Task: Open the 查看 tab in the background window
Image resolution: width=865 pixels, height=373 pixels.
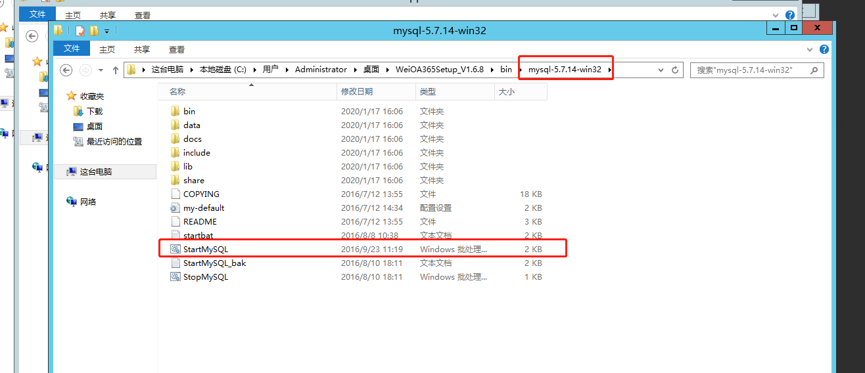Action: (142, 15)
